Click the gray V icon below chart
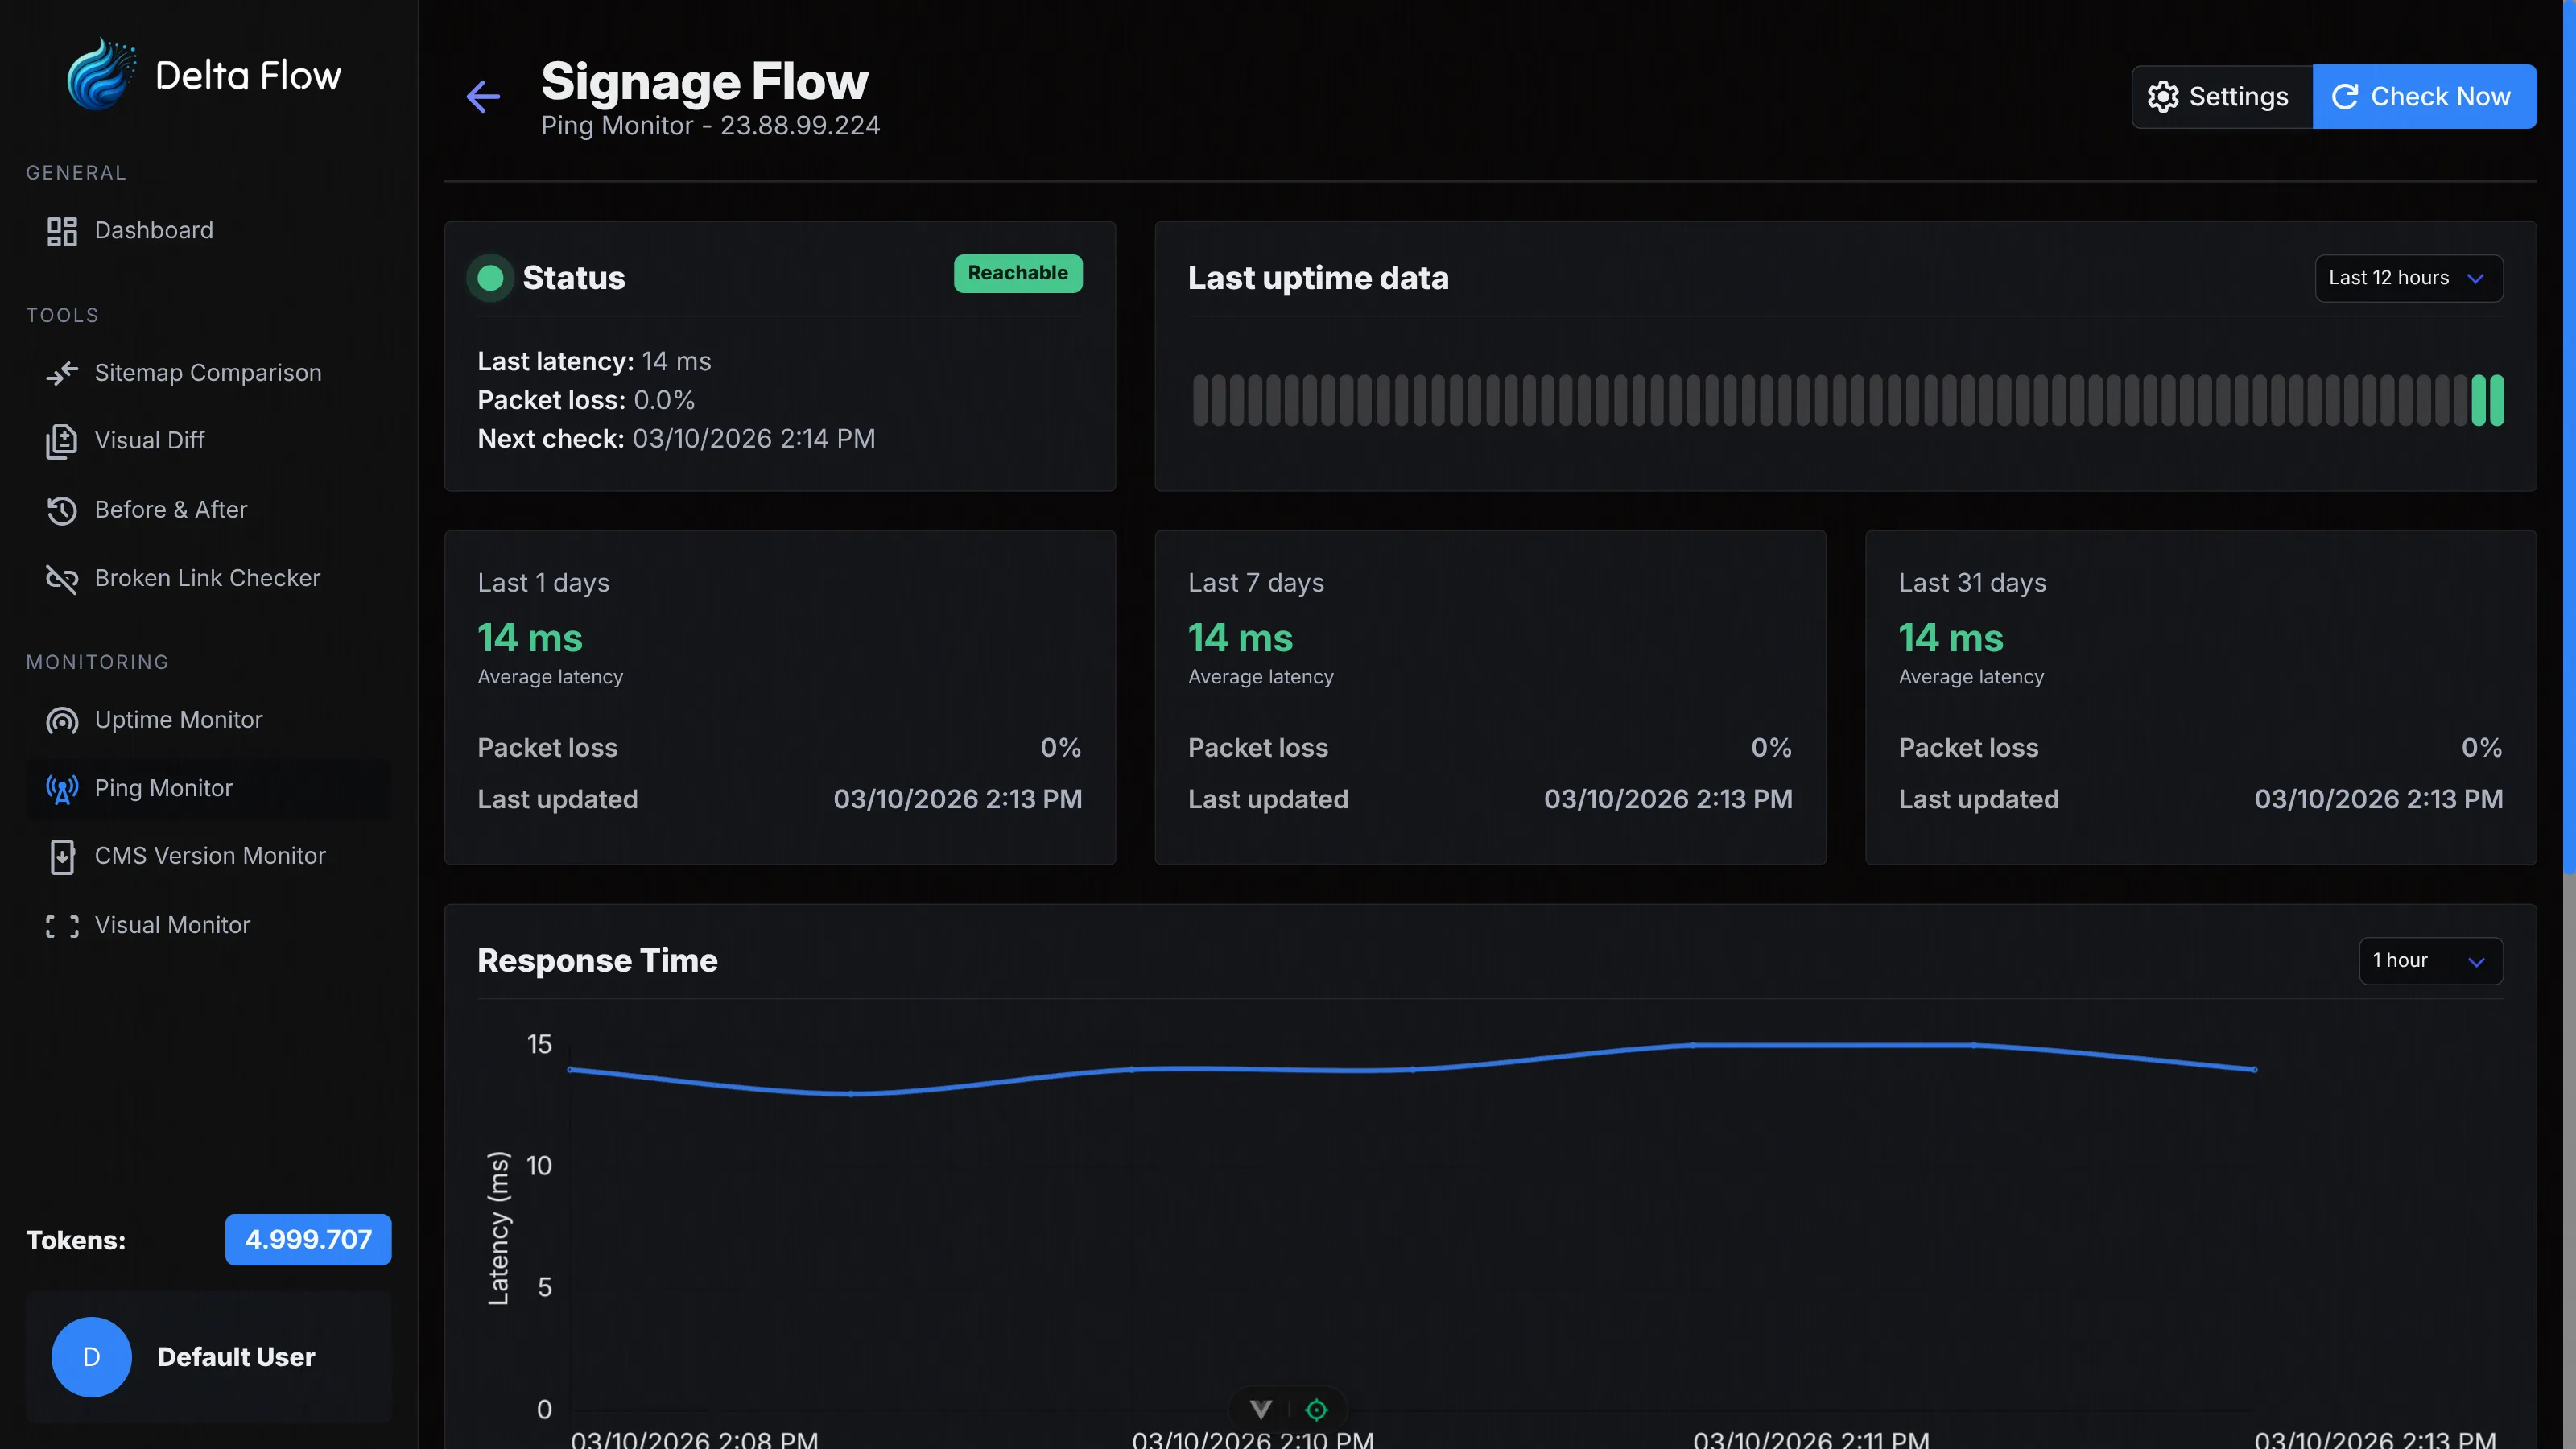The width and height of the screenshot is (2576, 1449). point(1261,1409)
